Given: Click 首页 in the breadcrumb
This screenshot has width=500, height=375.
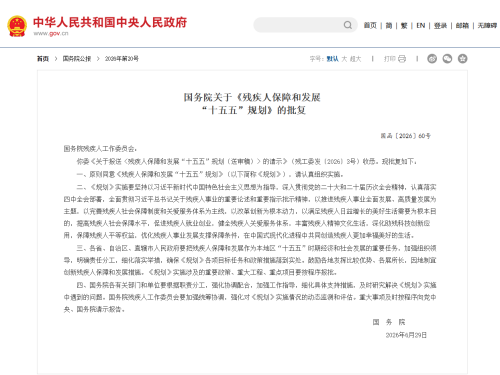Looking at the screenshot, I should pyautogui.click(x=43, y=59).
